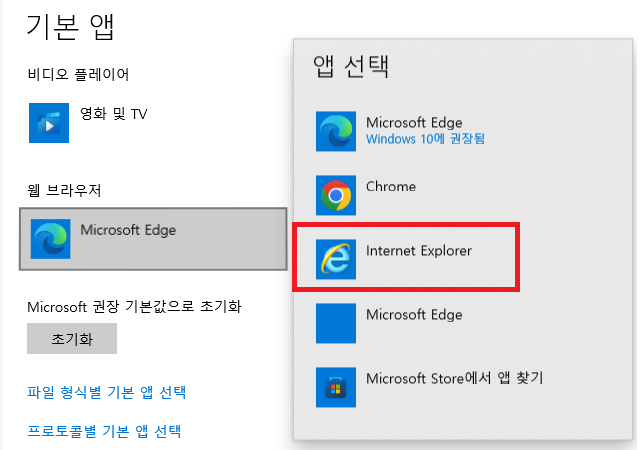
Task: Choose Chrome label in 앱 선택 list
Action: point(391,186)
